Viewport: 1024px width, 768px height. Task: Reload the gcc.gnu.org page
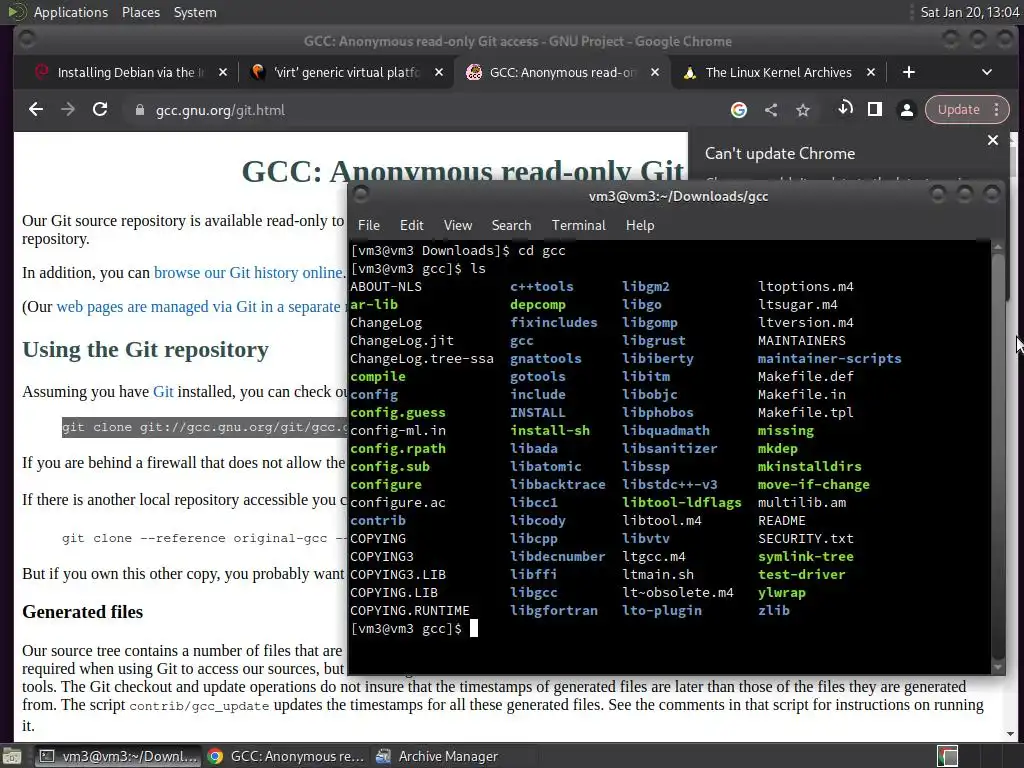[x=100, y=110]
